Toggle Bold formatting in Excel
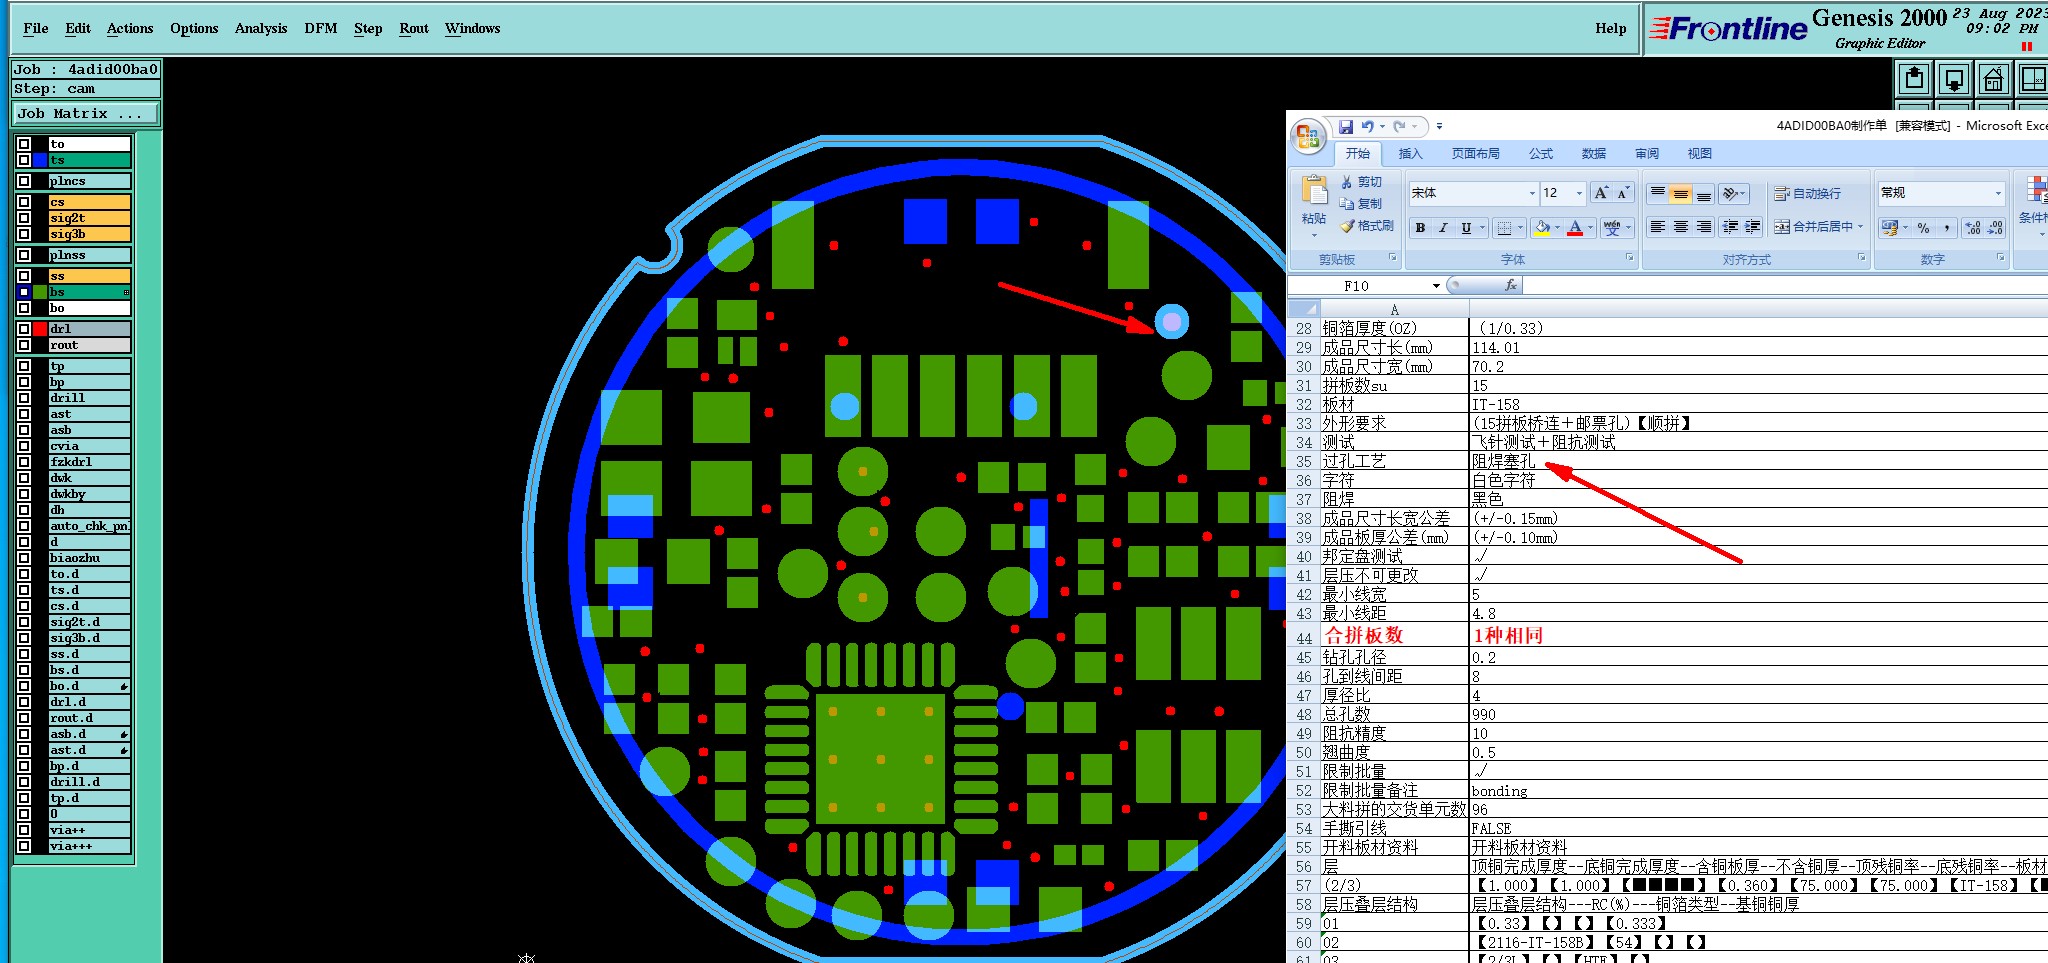 (x=1420, y=228)
